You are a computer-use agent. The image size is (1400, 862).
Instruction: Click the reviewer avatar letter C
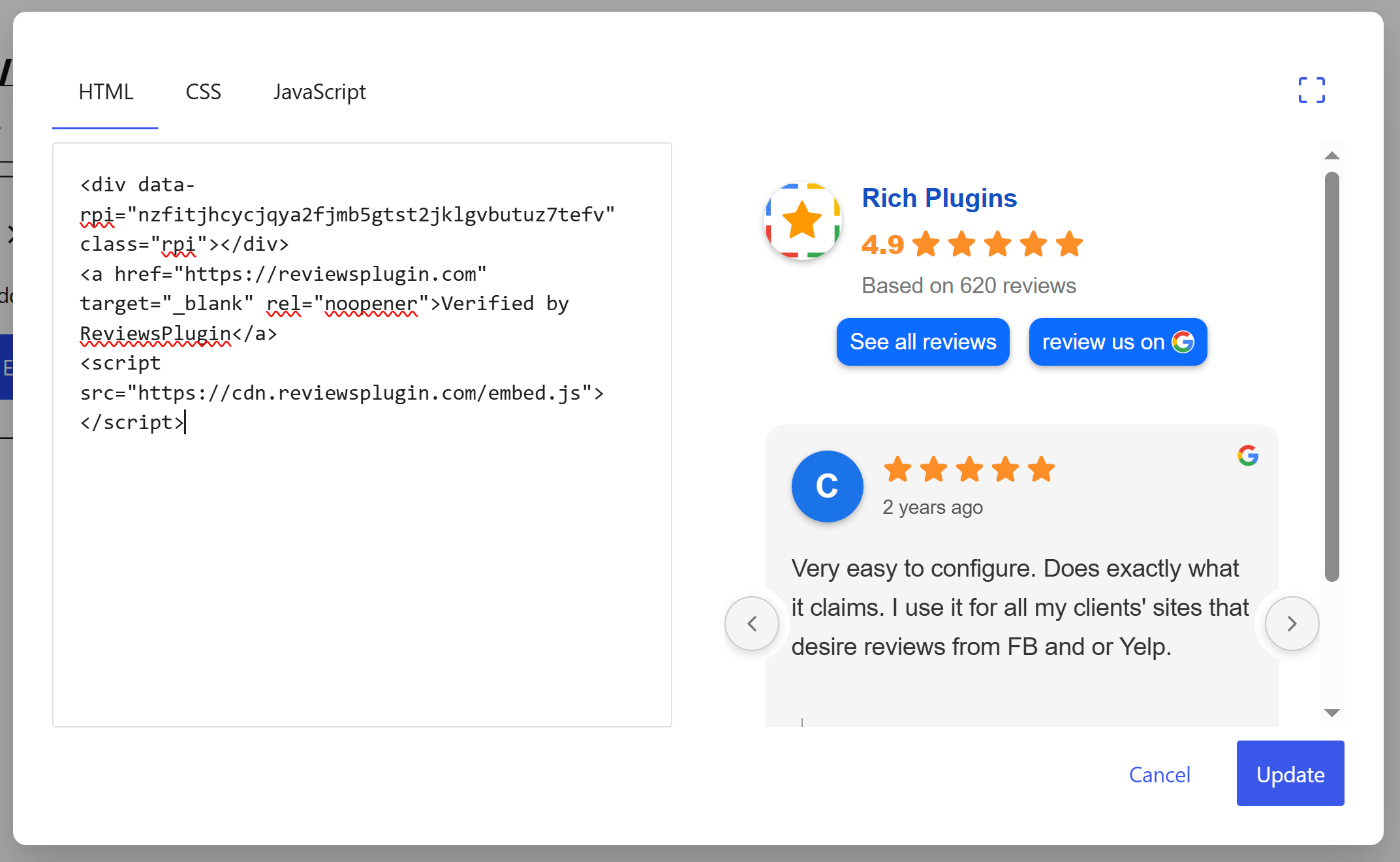click(827, 487)
